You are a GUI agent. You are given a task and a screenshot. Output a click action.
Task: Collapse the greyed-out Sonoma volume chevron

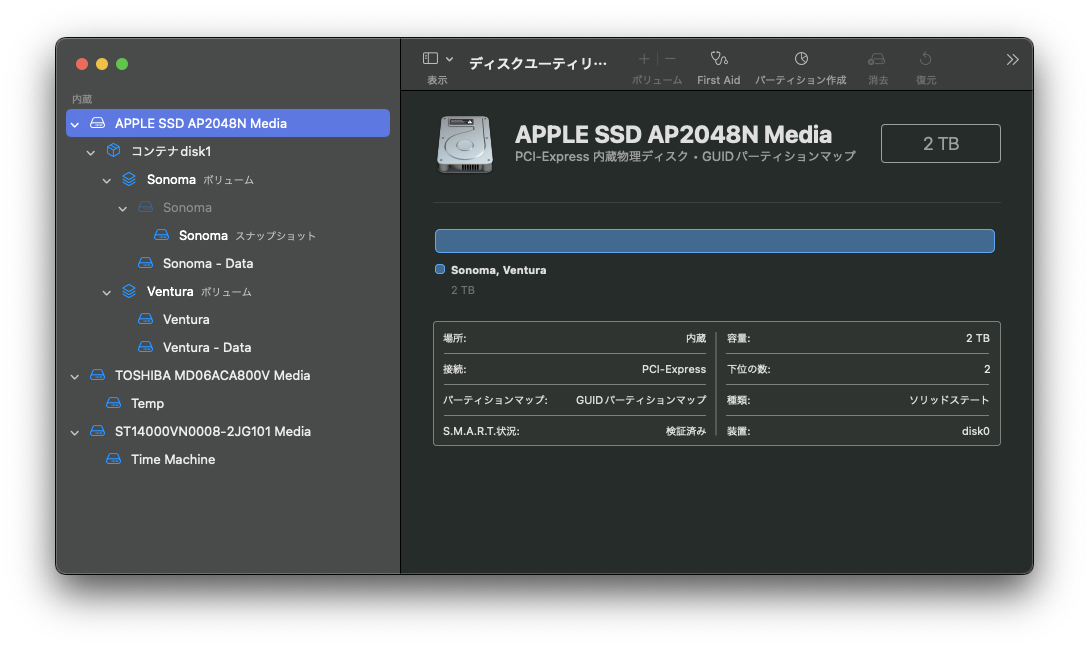(123, 208)
